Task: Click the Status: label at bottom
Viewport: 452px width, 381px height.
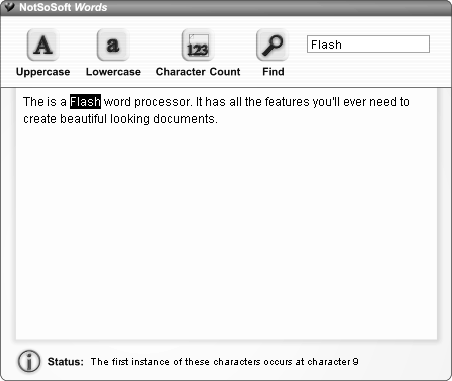Action: click(x=66, y=362)
